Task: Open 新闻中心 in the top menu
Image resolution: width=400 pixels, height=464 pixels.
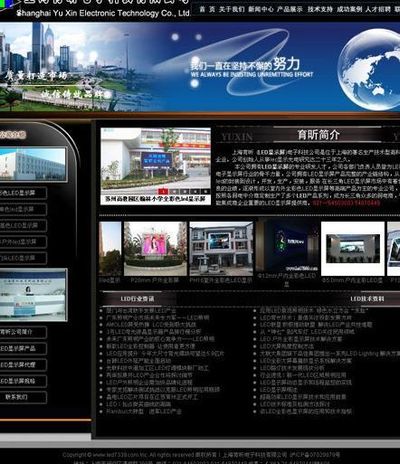Action: coord(261,9)
